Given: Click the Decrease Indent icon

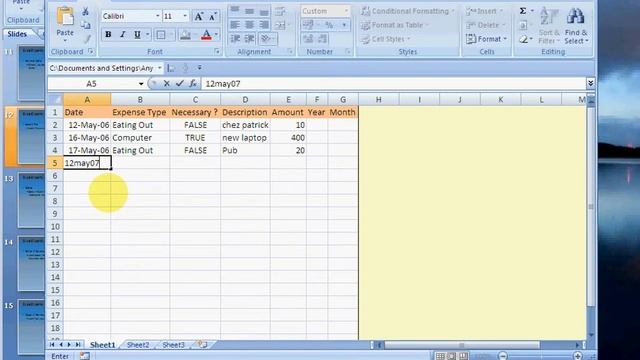Looking at the screenshot, I should point(235,39).
